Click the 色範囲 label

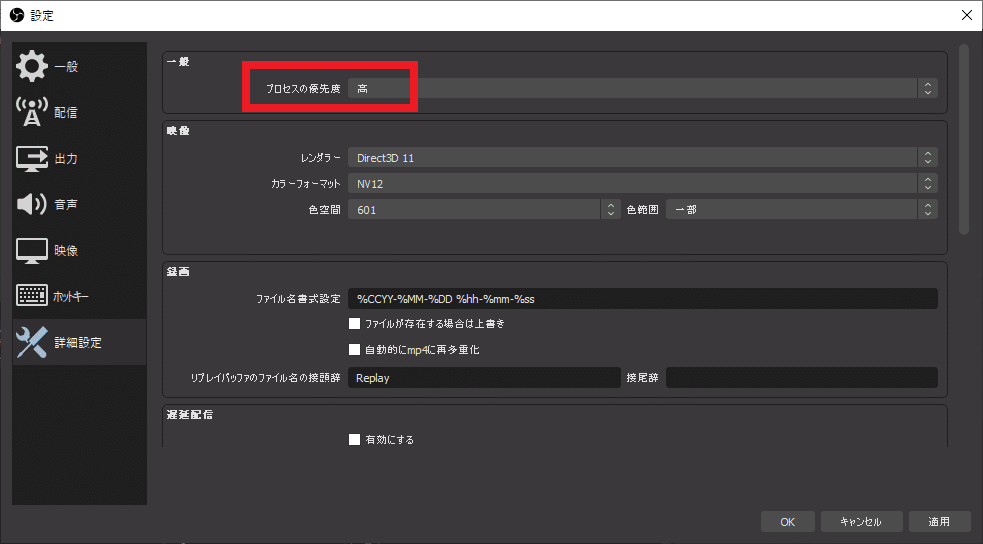(643, 210)
